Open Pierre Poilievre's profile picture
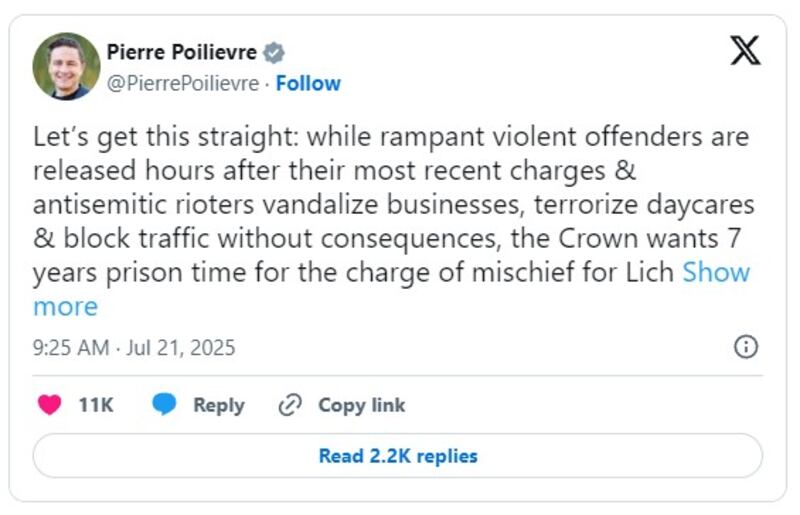Screen dimensions: 800x515 [x=66, y=66]
